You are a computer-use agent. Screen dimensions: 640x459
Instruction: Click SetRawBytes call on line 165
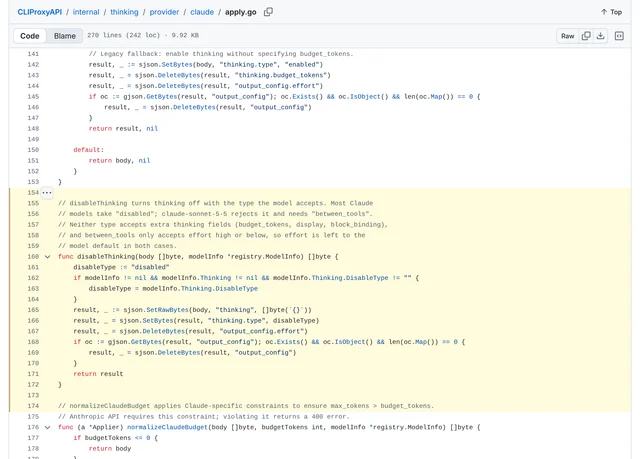(x=167, y=310)
